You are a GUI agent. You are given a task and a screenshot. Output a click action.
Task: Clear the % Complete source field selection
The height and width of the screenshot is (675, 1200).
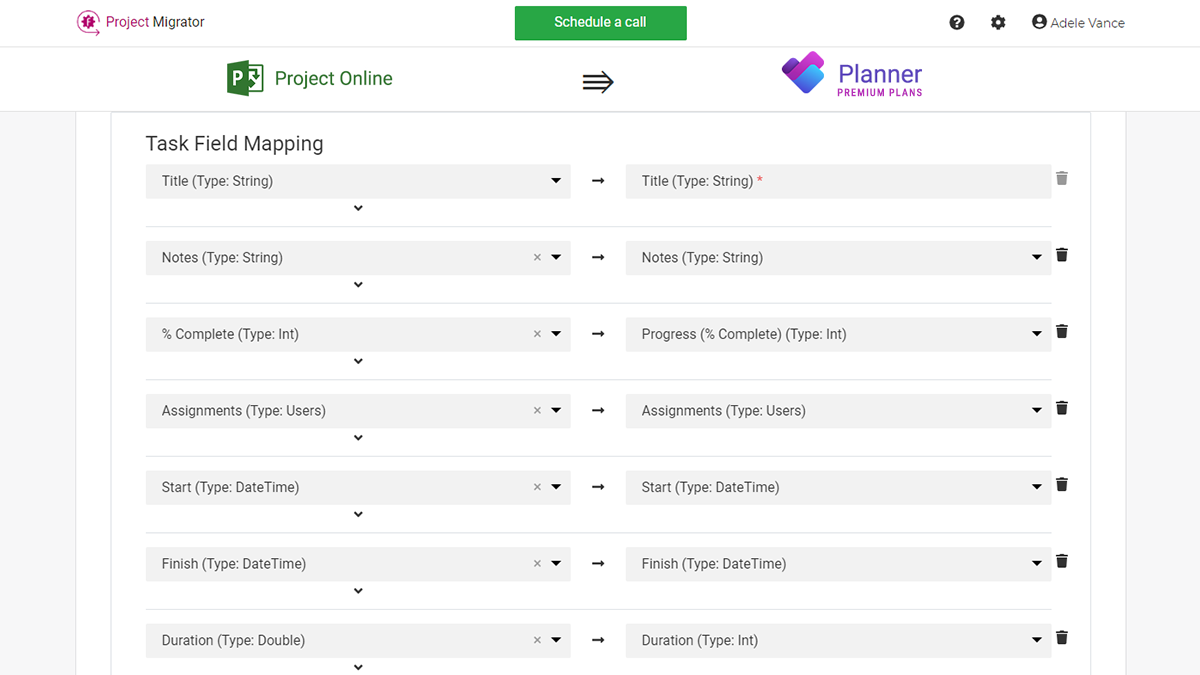537,334
